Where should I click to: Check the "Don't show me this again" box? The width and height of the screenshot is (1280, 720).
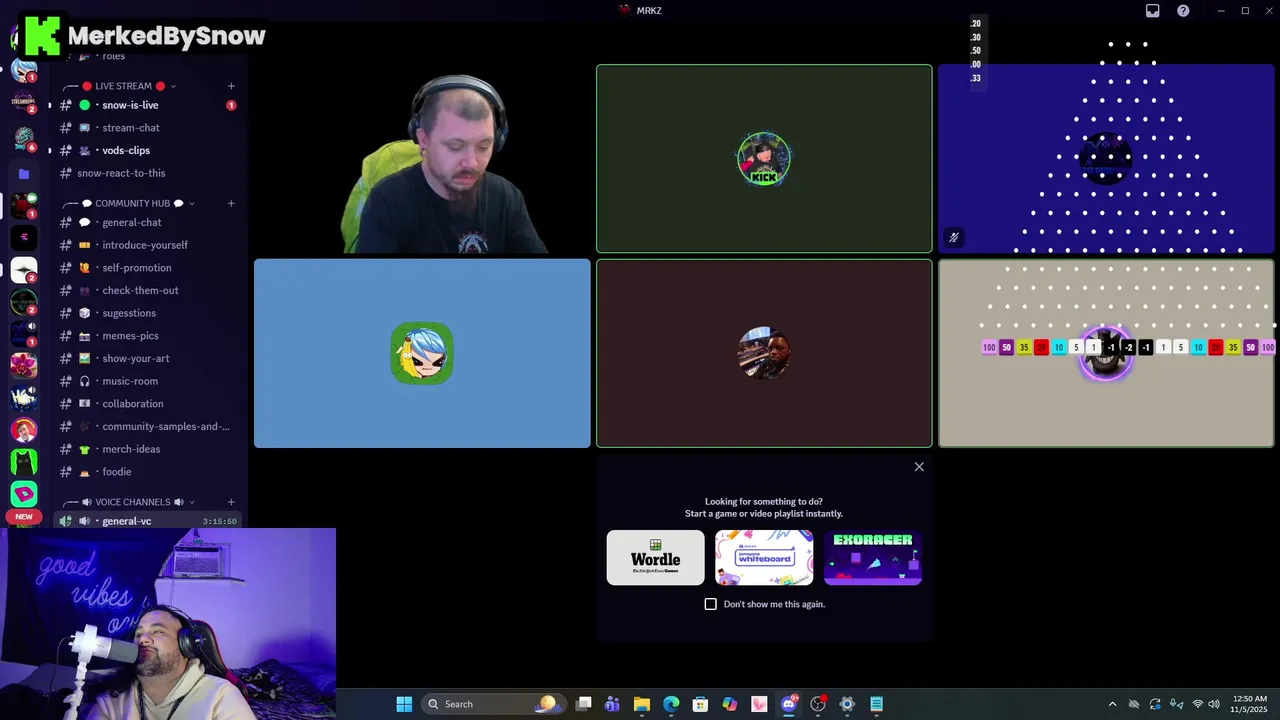point(711,604)
